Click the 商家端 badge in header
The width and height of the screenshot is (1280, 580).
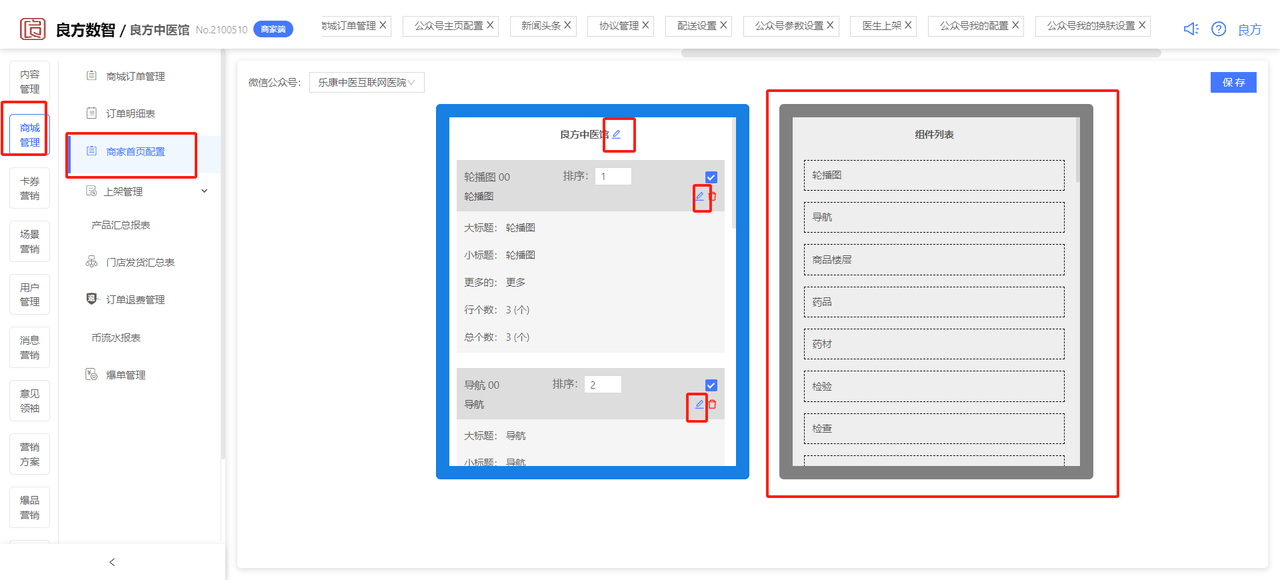tap(273, 30)
